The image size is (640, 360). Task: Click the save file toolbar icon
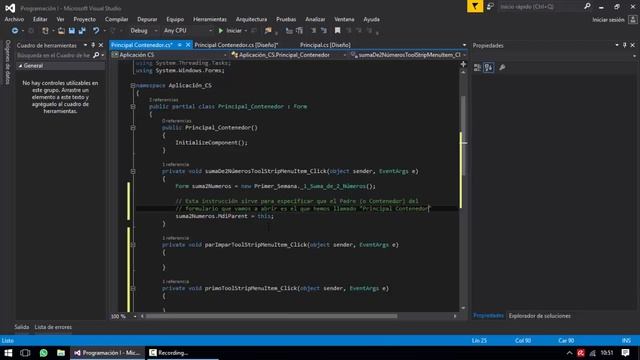(x=72, y=31)
